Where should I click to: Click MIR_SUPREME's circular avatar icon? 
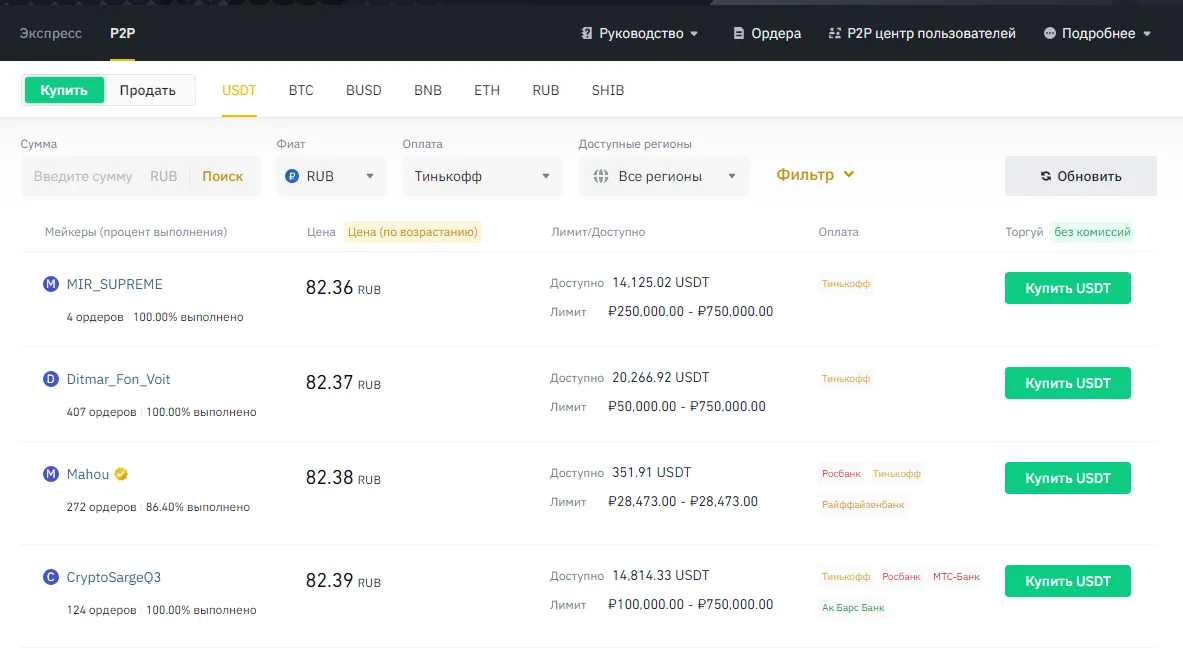coord(51,284)
